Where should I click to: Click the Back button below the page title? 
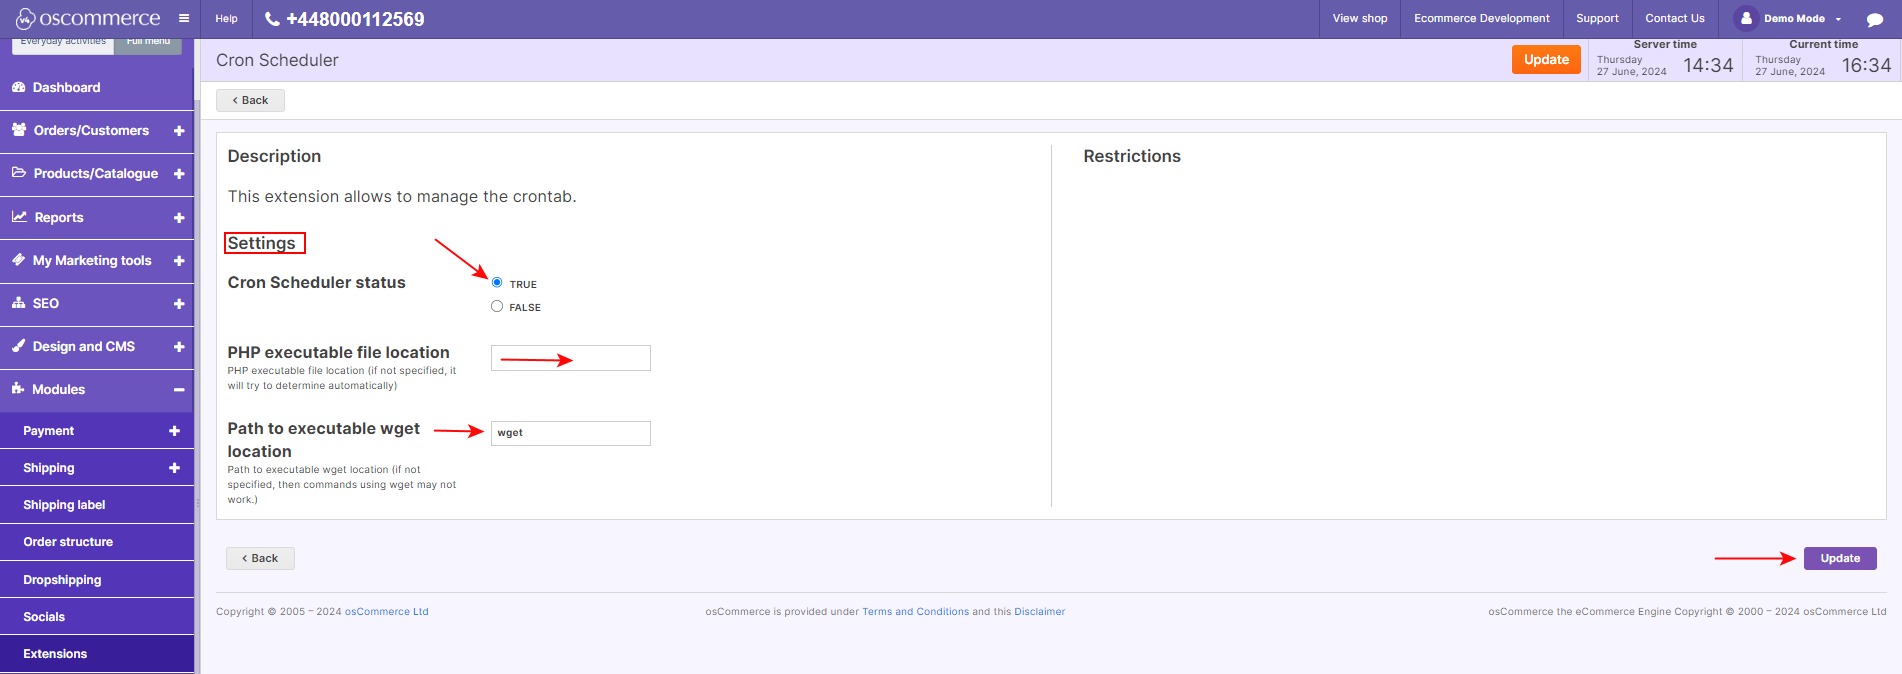pyautogui.click(x=250, y=100)
